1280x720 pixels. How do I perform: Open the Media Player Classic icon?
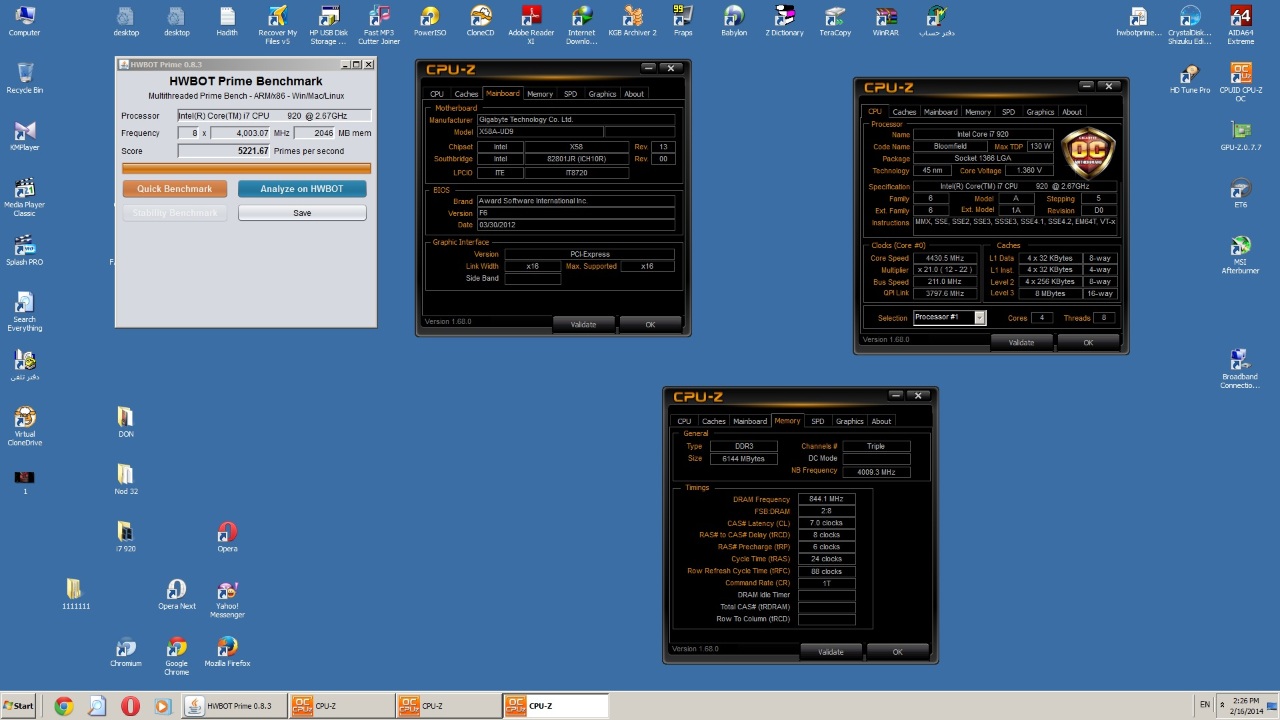pos(25,197)
